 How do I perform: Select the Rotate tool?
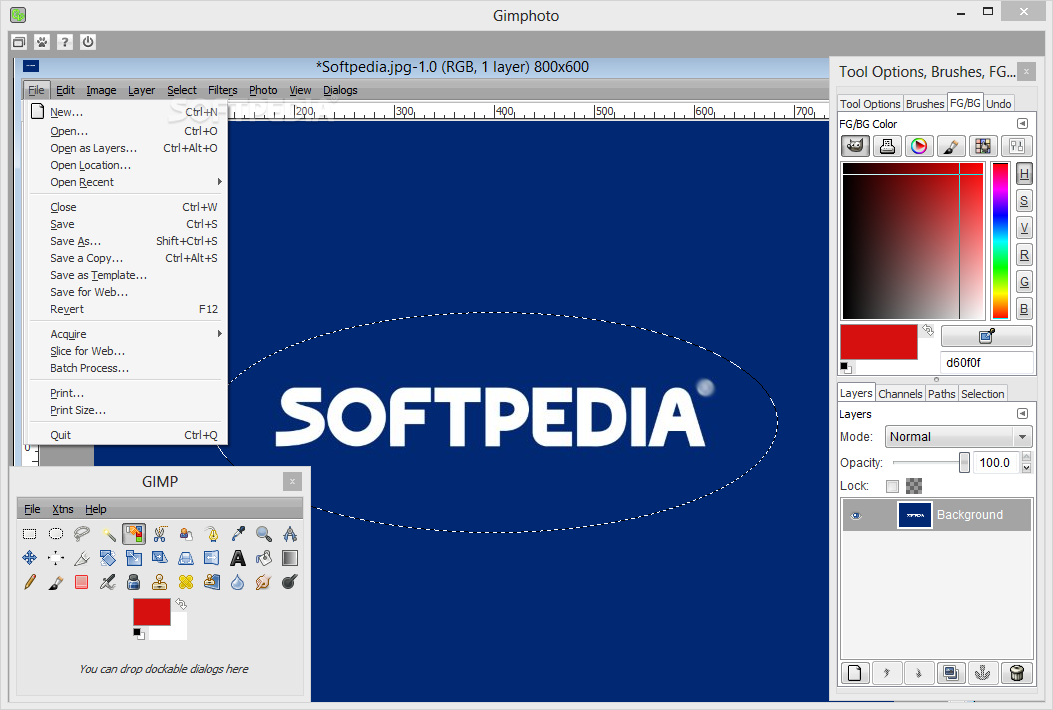107,558
